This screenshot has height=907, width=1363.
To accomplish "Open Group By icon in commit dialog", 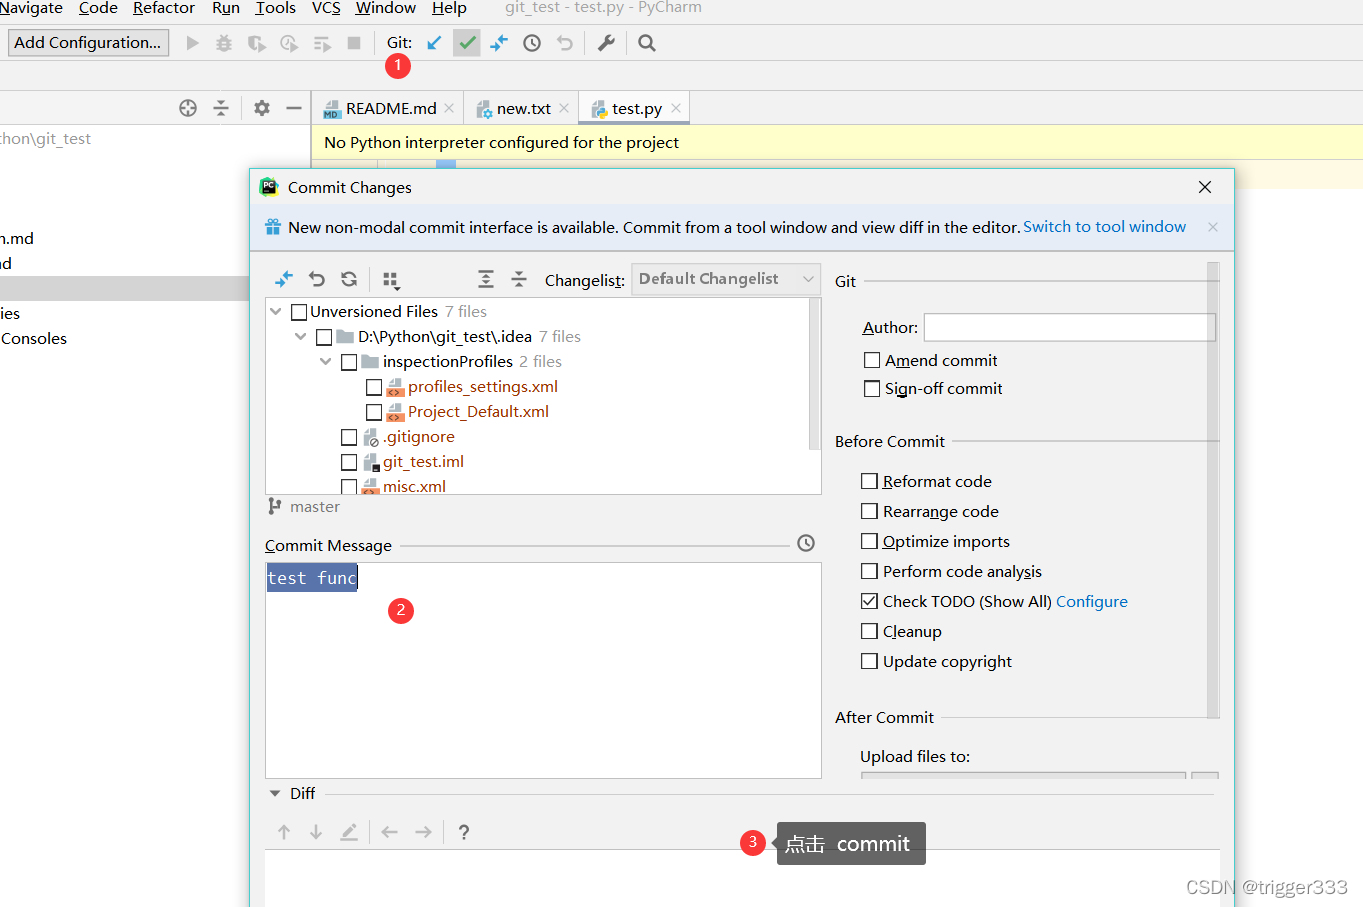I will click(391, 280).
